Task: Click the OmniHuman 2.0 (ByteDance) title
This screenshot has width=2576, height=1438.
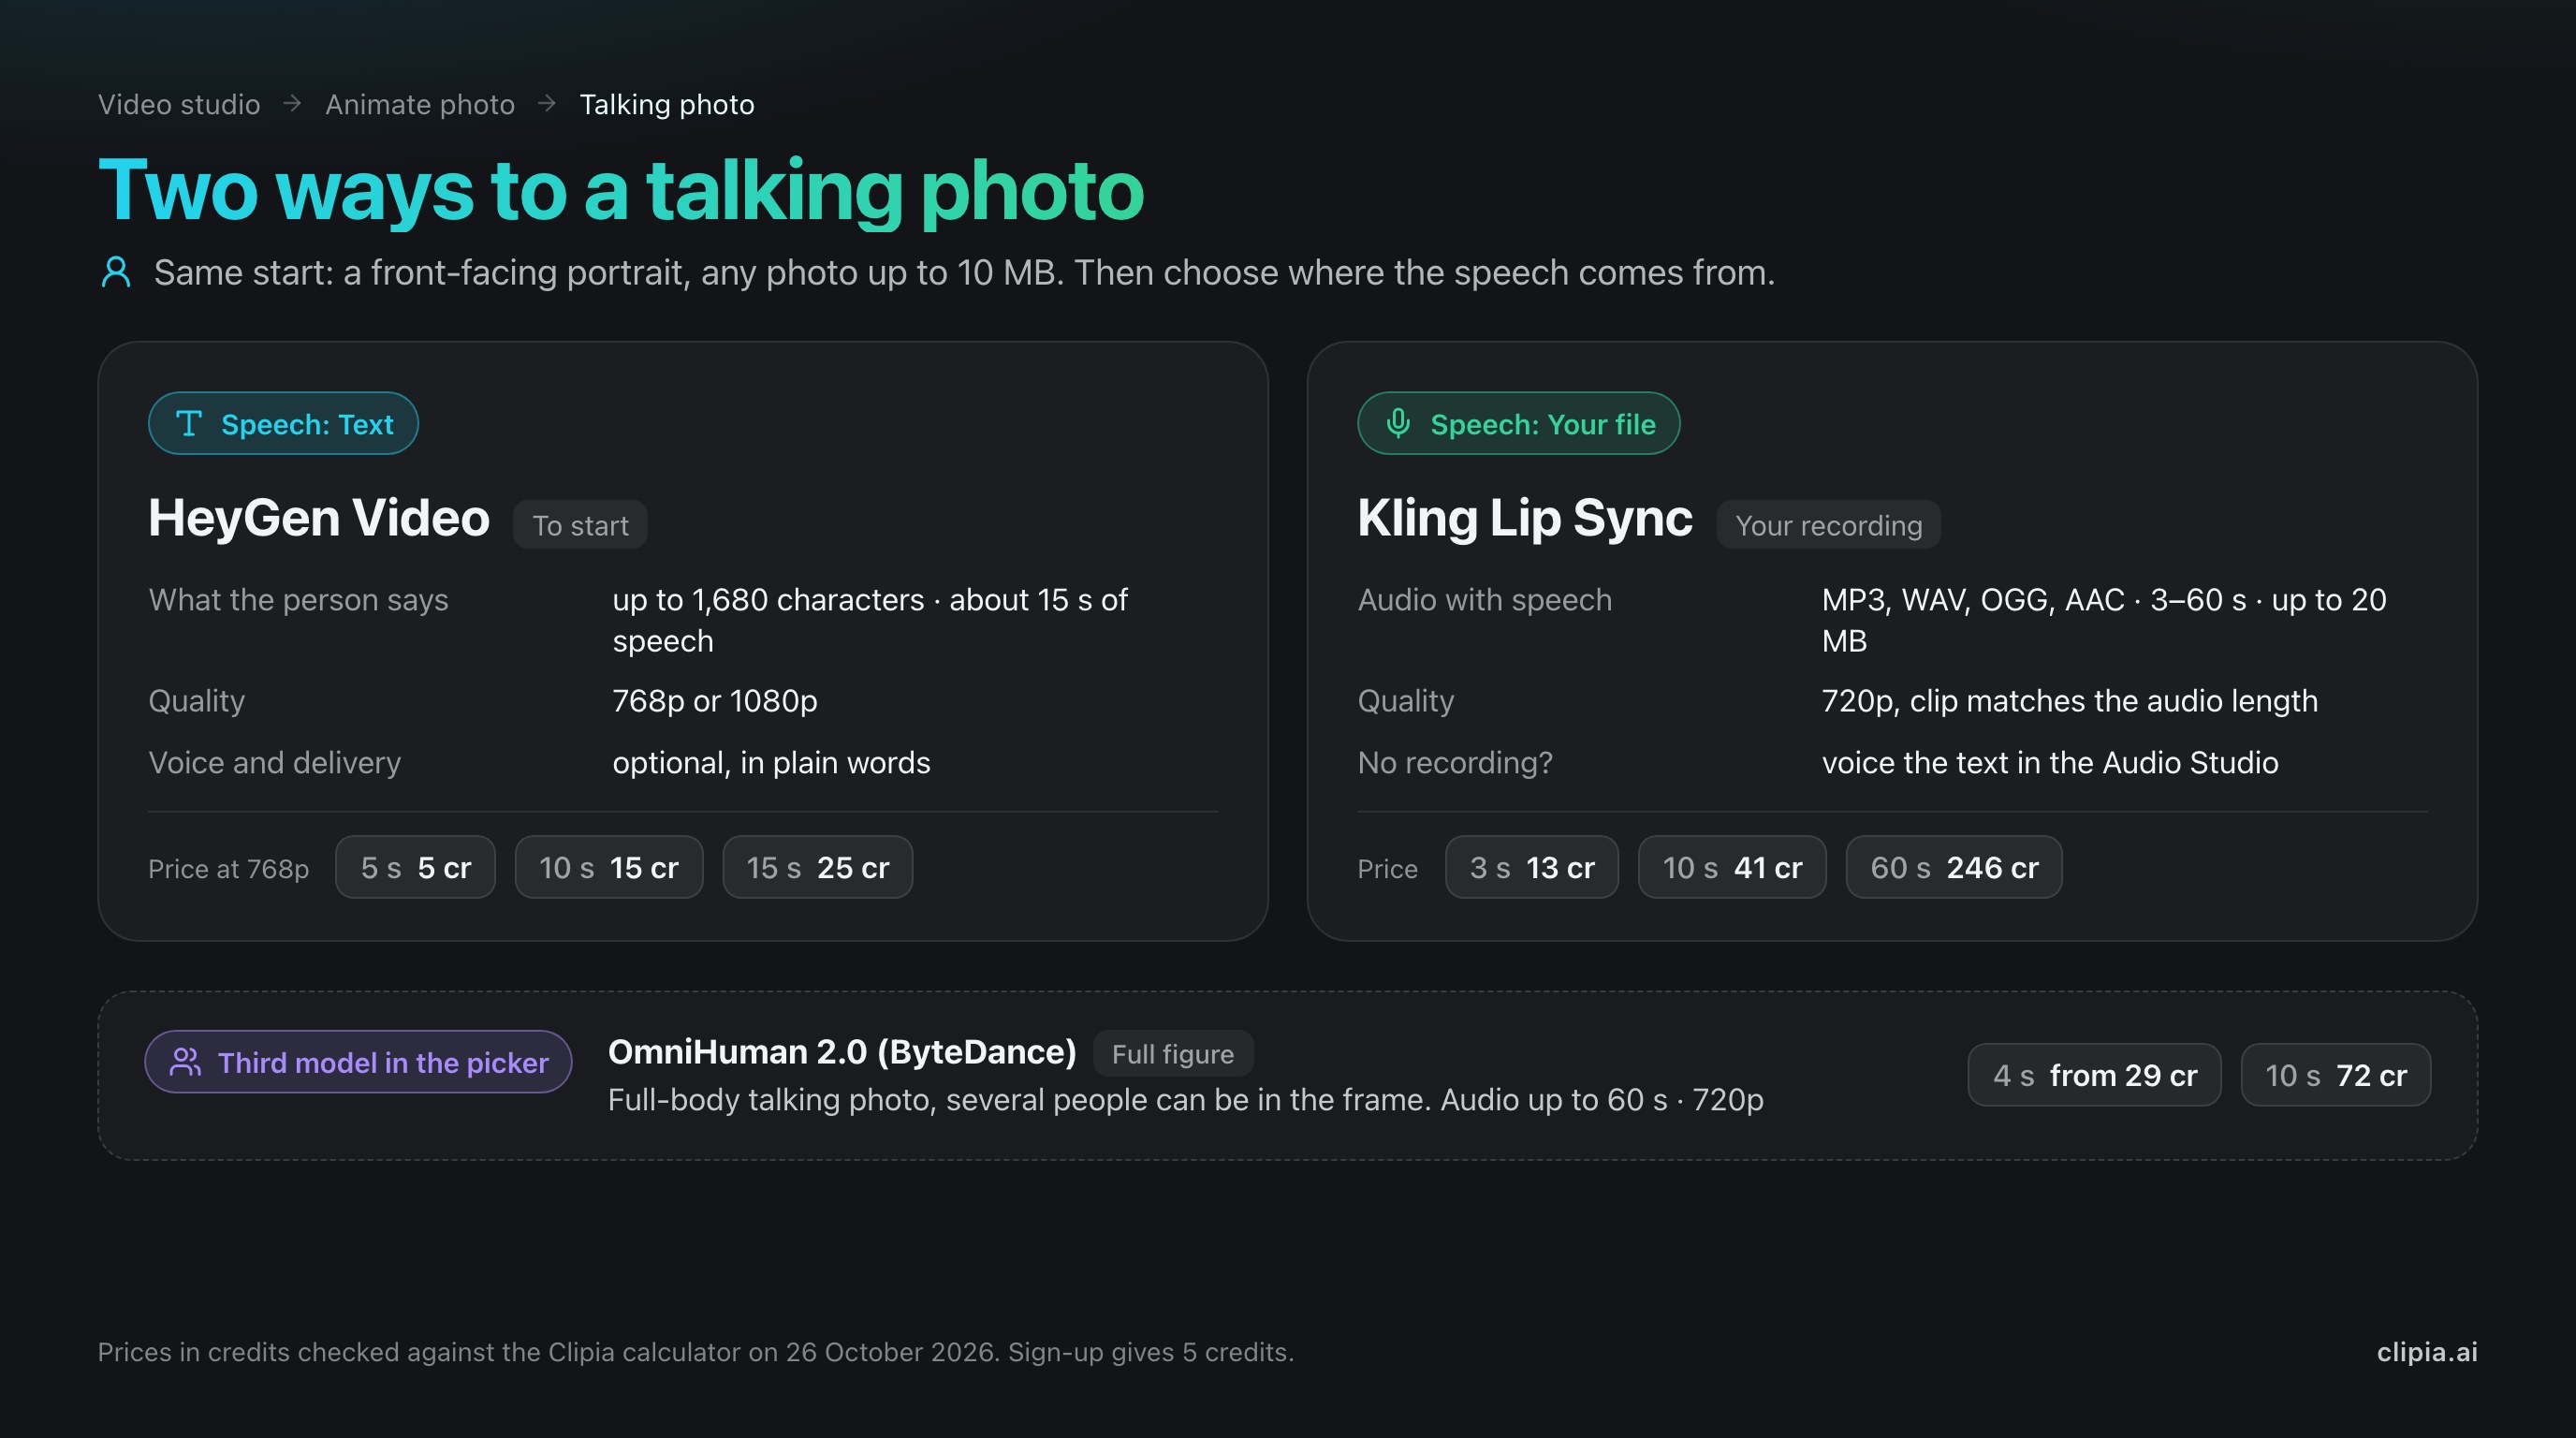Action: pyautogui.click(x=842, y=1052)
